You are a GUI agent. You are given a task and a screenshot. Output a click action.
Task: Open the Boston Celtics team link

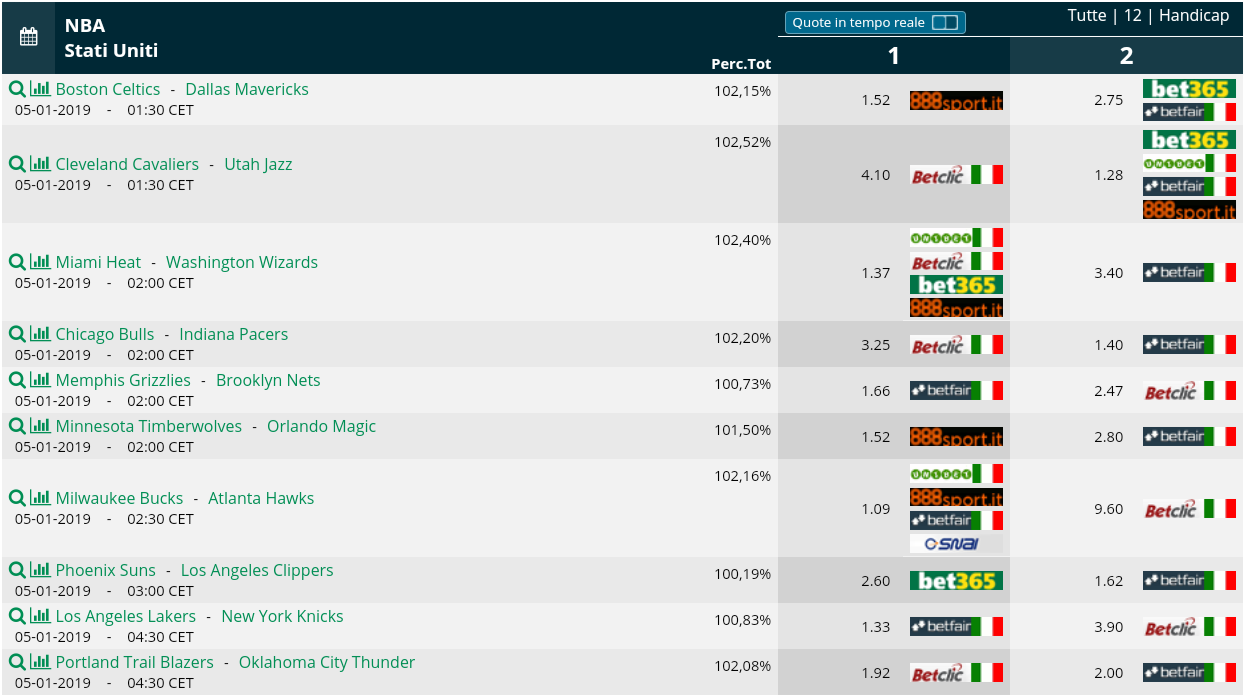[108, 89]
